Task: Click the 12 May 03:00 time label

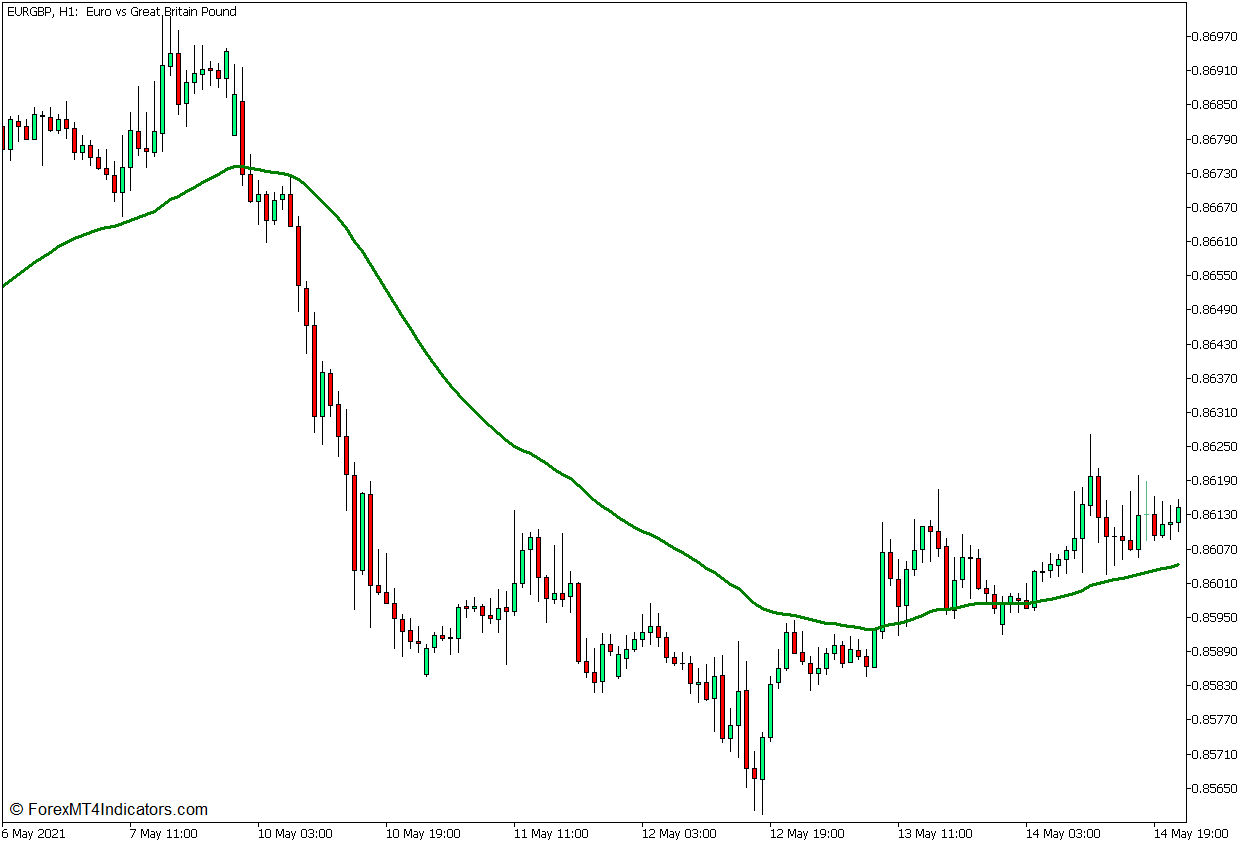Action: [677, 833]
